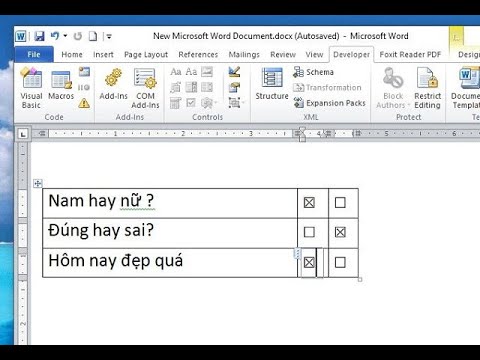The width and height of the screenshot is (480, 360).
Task: Switch to the References tab
Action: point(198,54)
